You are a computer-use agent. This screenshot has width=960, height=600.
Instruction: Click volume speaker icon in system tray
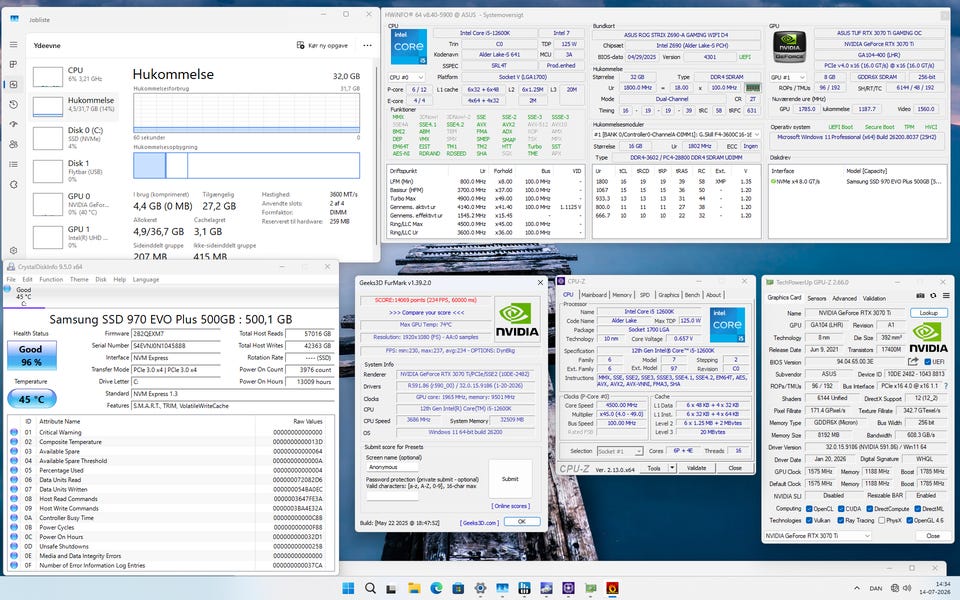click(x=909, y=588)
